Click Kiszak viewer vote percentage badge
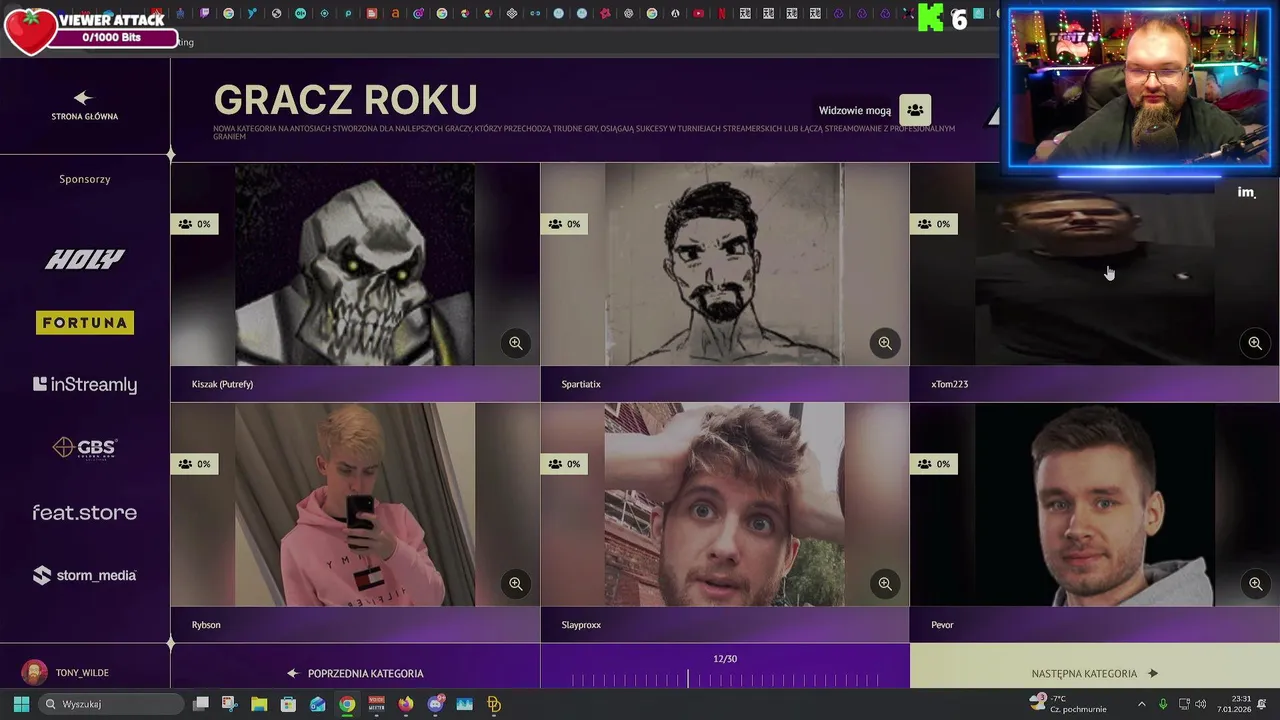This screenshot has width=1280, height=720. coord(194,224)
